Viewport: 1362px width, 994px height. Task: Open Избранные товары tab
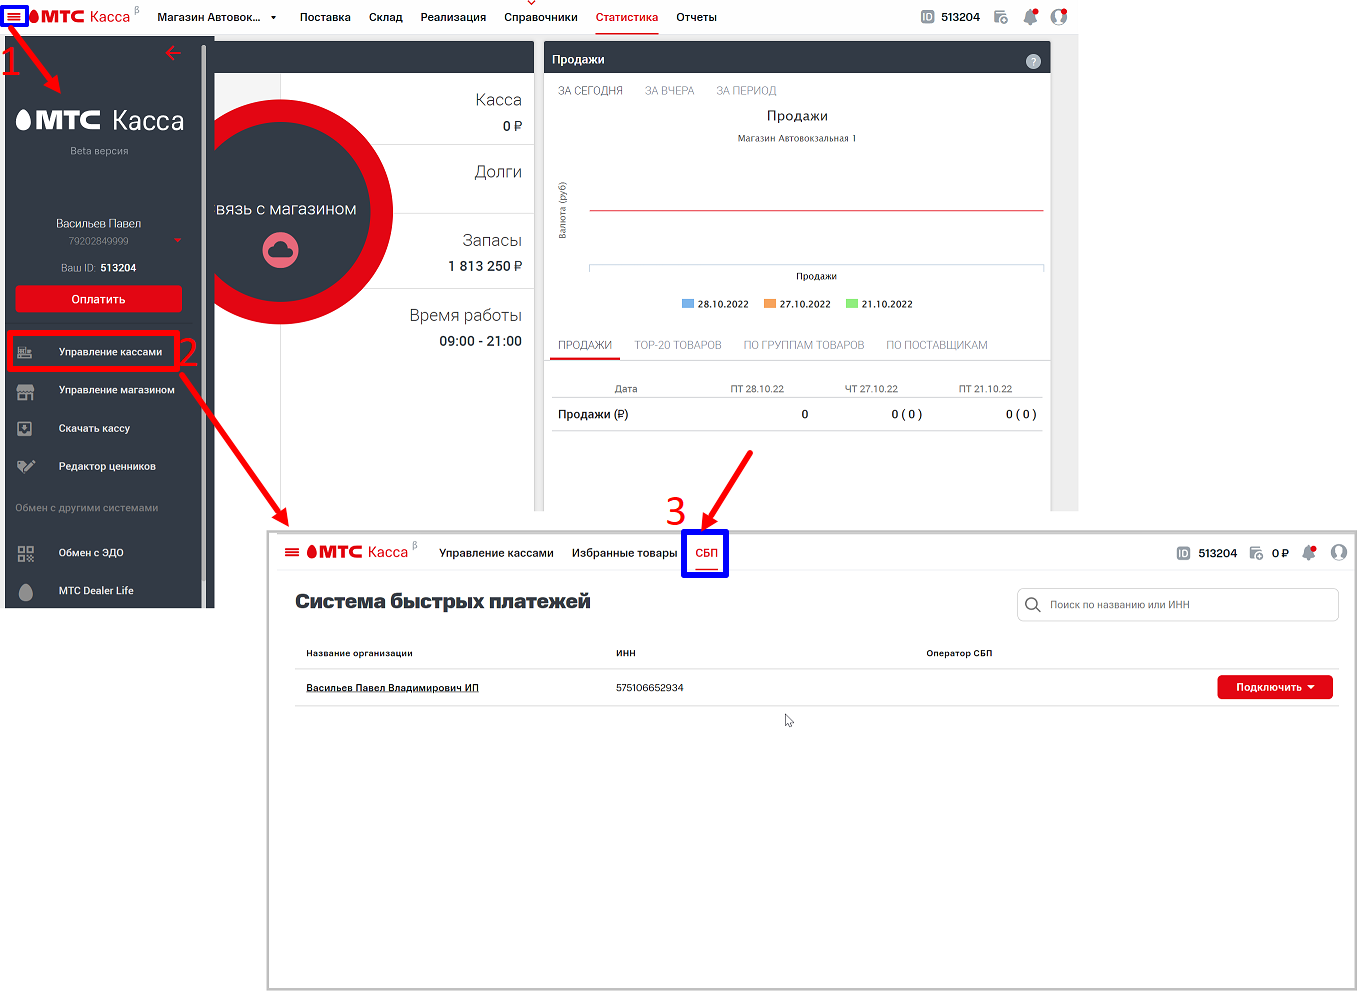tap(624, 553)
